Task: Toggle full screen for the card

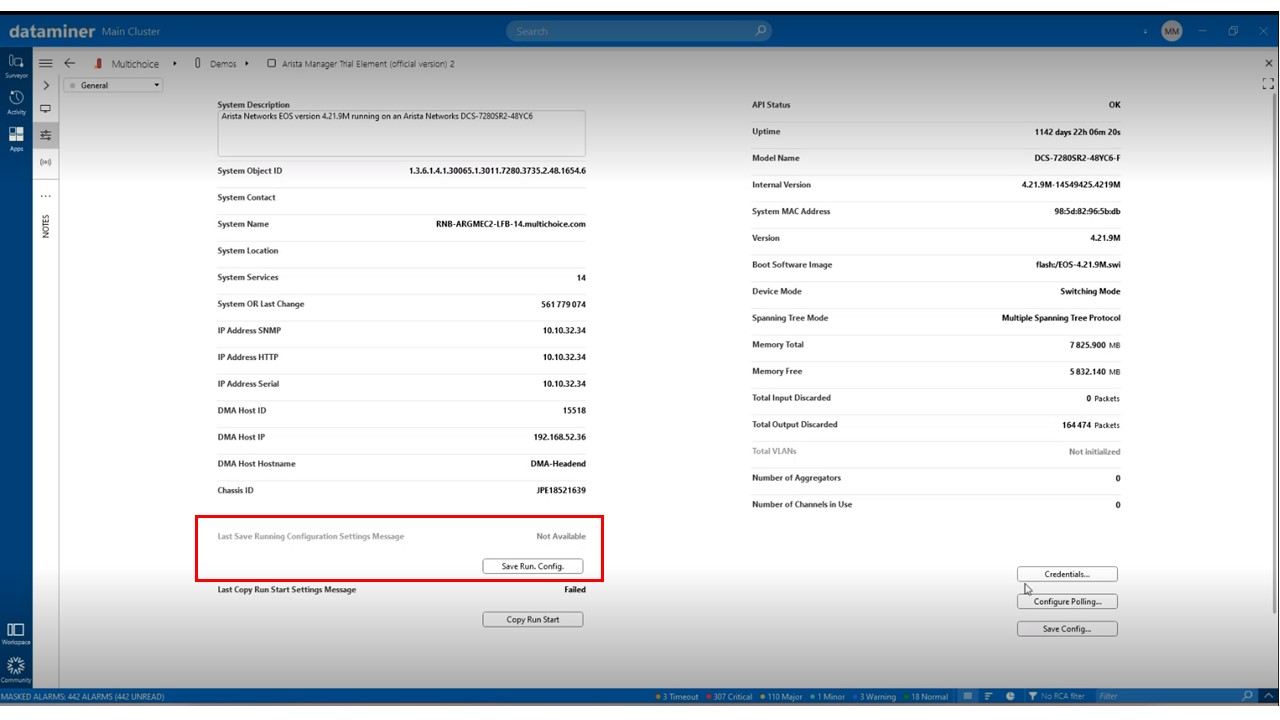Action: (1269, 85)
